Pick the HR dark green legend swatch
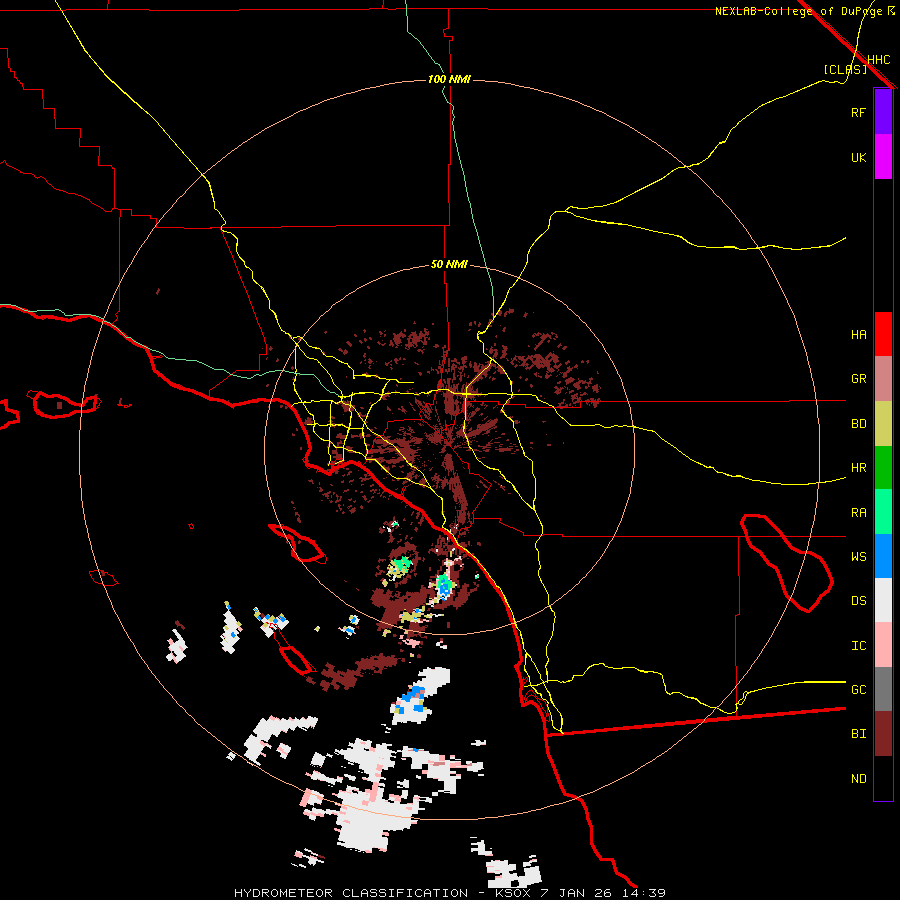The image size is (900, 900). point(883,468)
